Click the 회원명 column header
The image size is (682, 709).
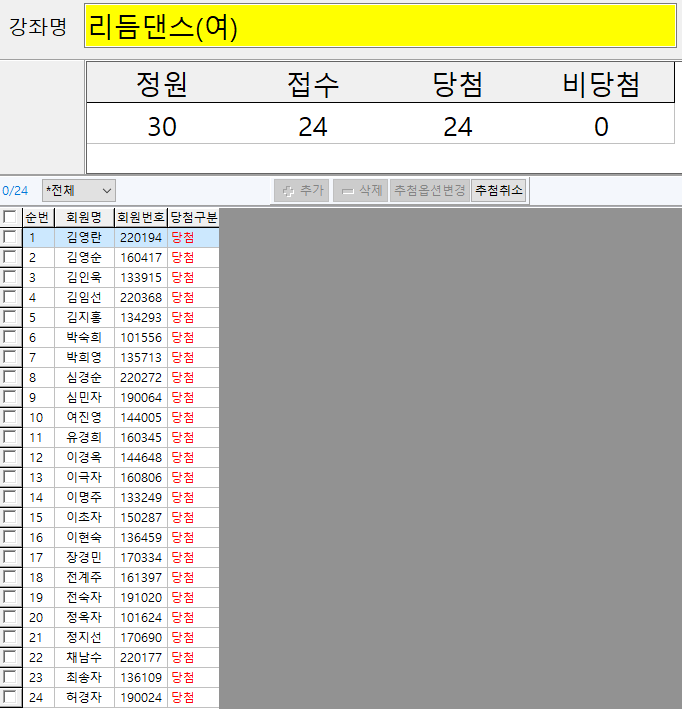tap(84, 217)
